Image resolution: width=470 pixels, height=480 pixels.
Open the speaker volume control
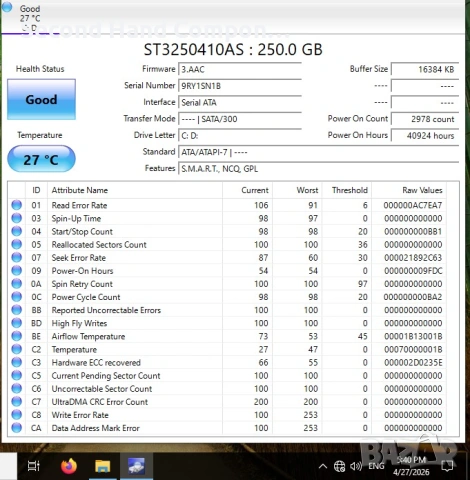tap(356, 466)
